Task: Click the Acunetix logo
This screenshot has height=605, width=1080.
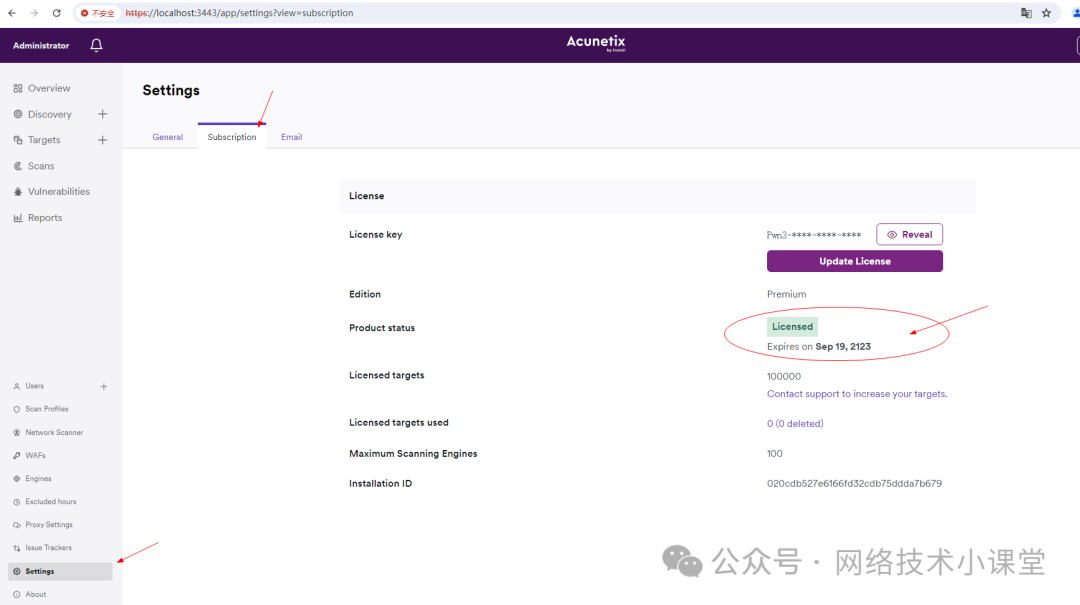Action: coord(596,43)
